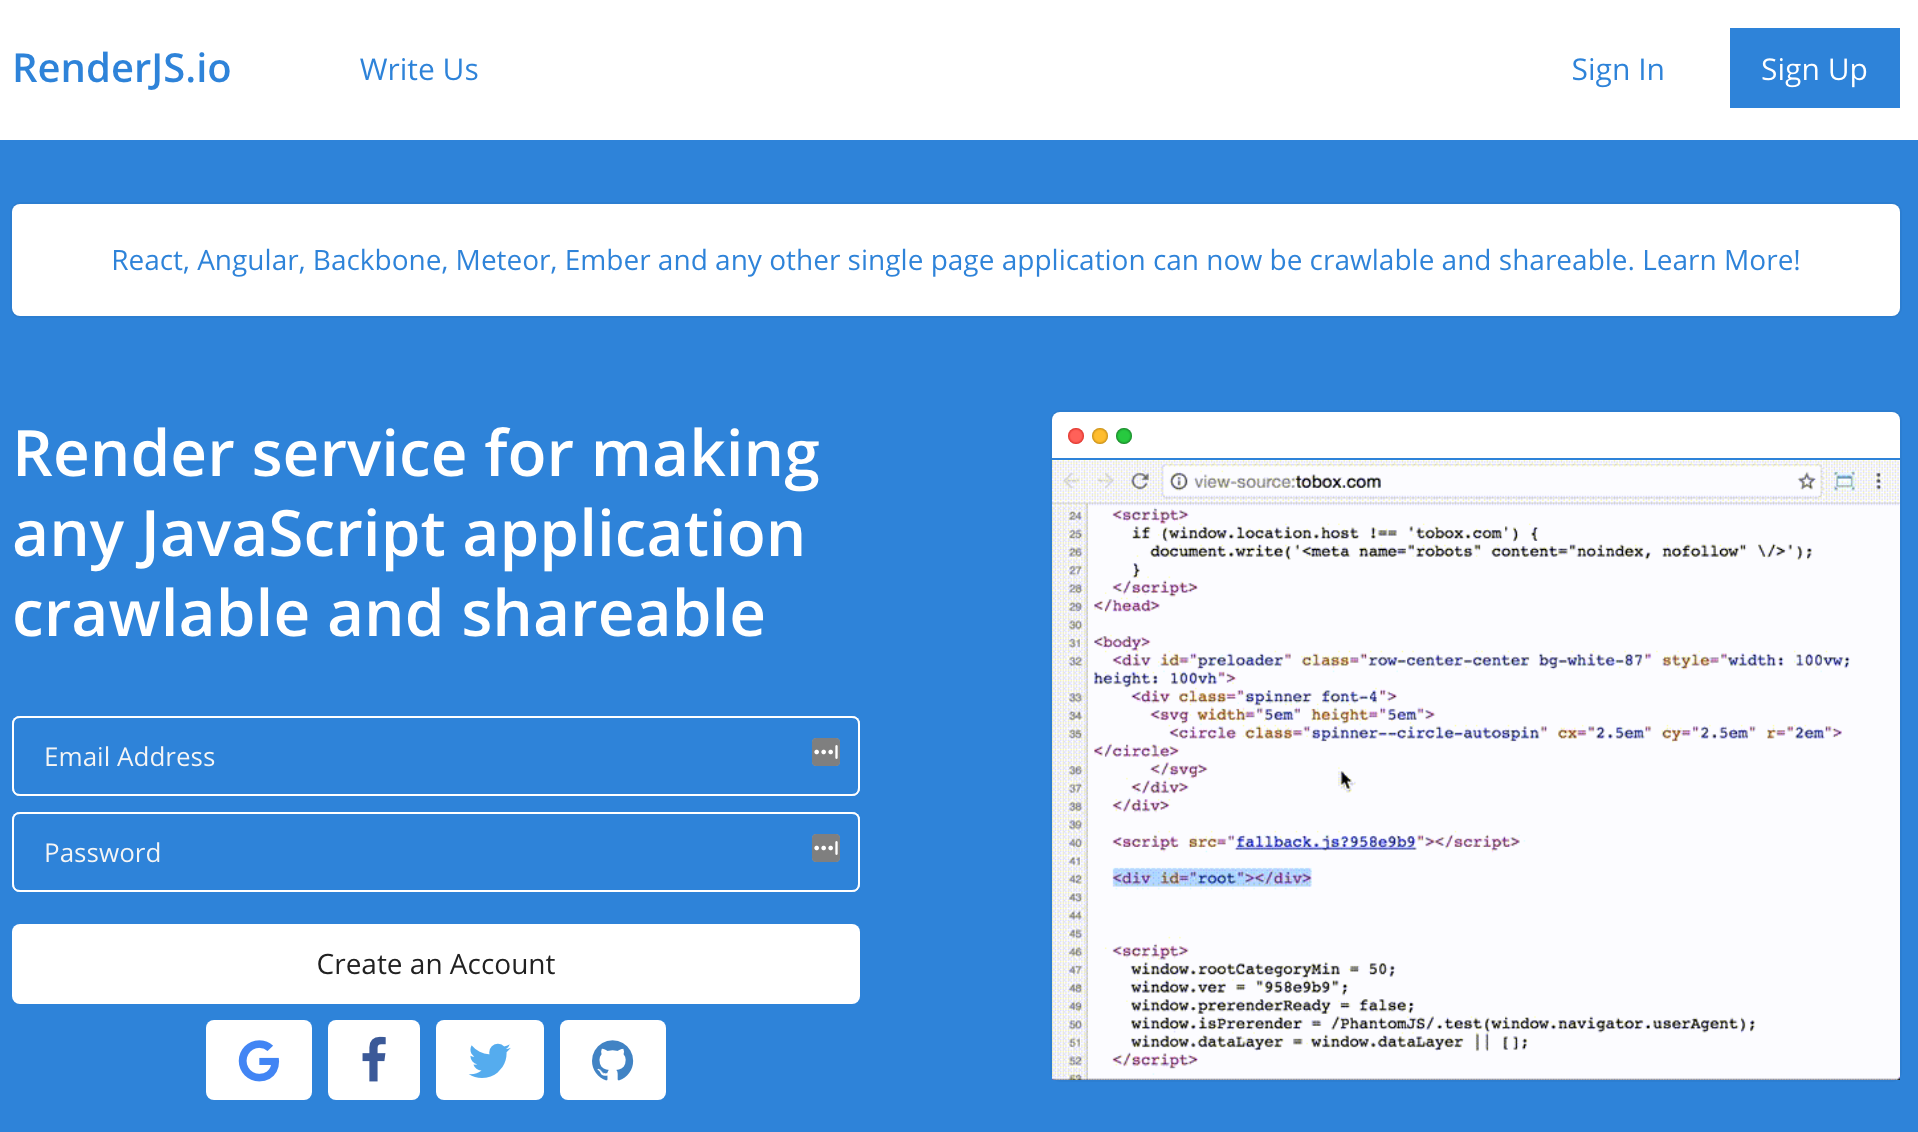
Task: Open the three-dot menu in browser screenshot
Action: coord(1878,481)
